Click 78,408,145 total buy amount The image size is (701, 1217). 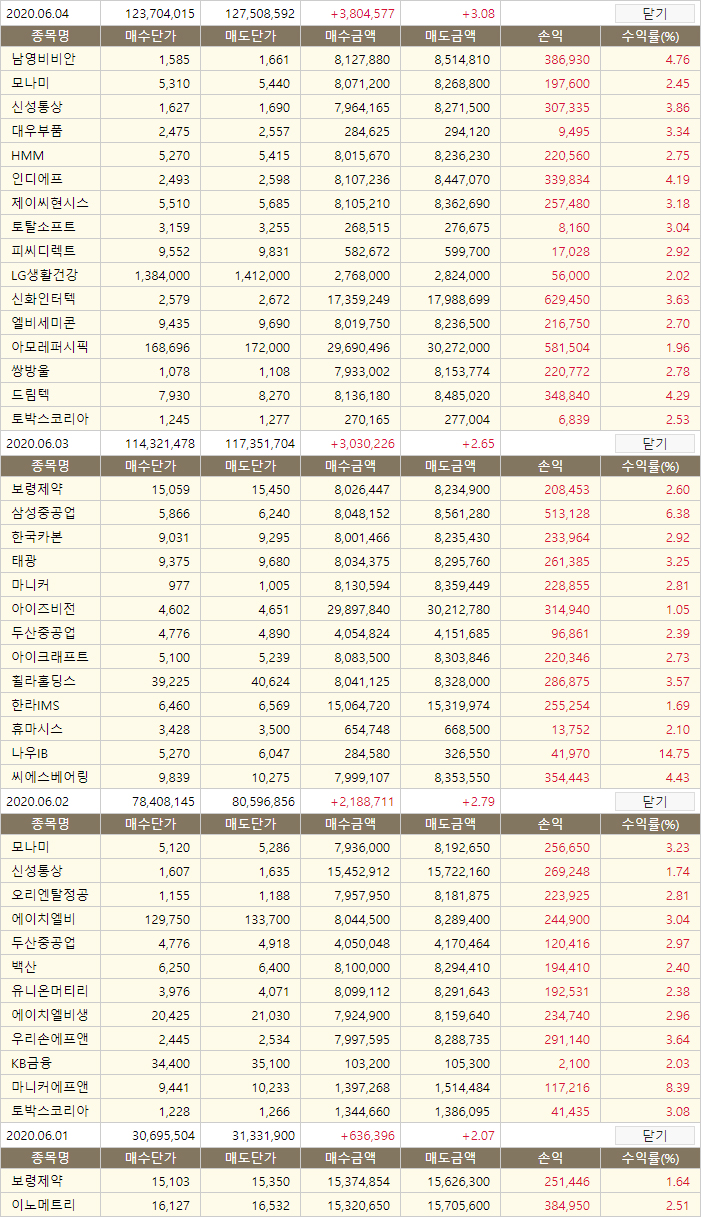click(164, 802)
